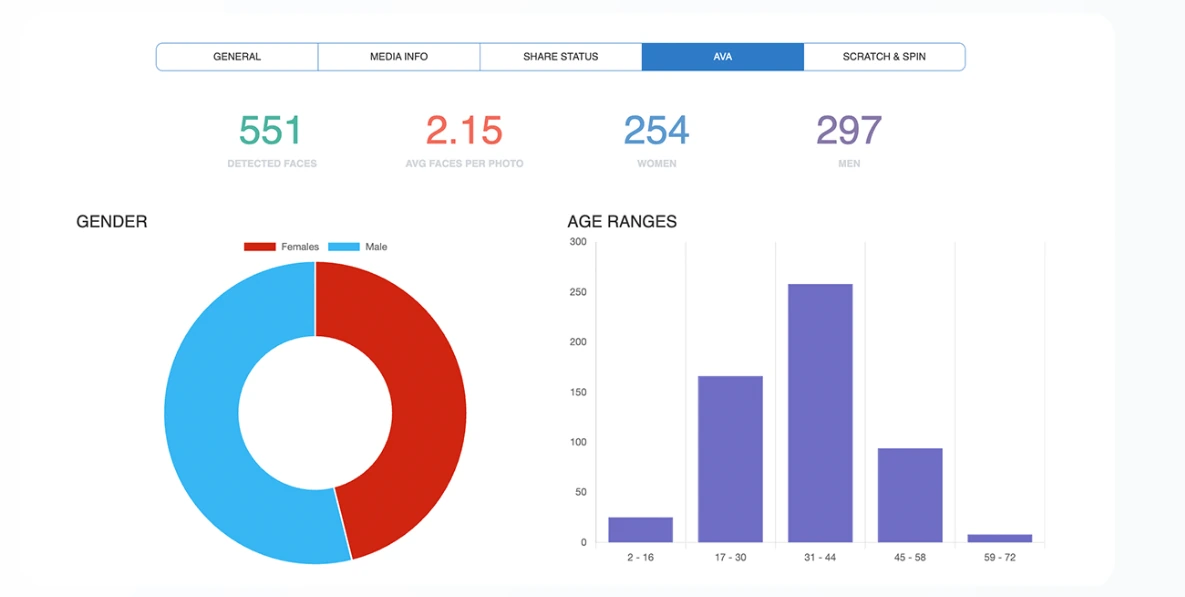Image resolution: width=1185 pixels, height=597 pixels.
Task: Select the 59 - 72 age bar
Action: tap(1000, 538)
